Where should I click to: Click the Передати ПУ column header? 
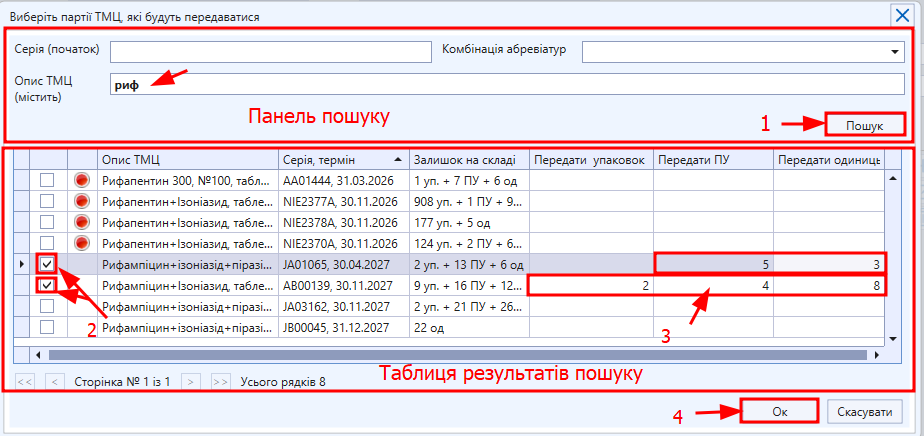point(713,160)
